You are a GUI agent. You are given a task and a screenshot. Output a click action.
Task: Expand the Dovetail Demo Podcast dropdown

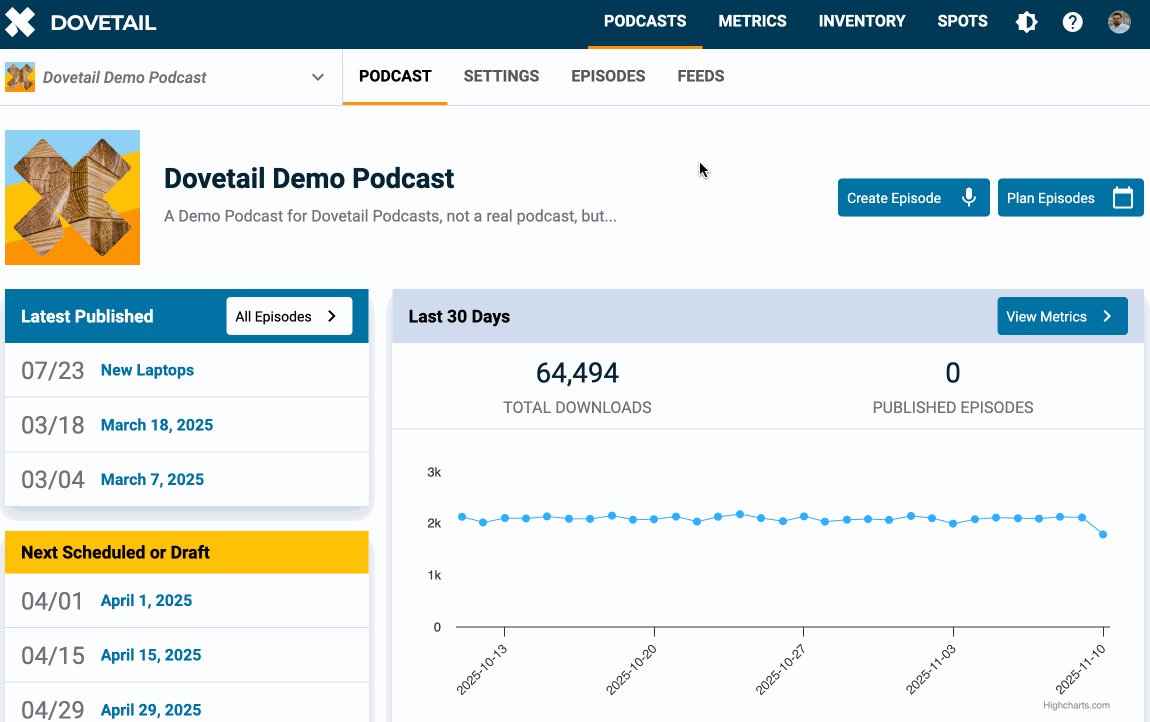point(318,77)
